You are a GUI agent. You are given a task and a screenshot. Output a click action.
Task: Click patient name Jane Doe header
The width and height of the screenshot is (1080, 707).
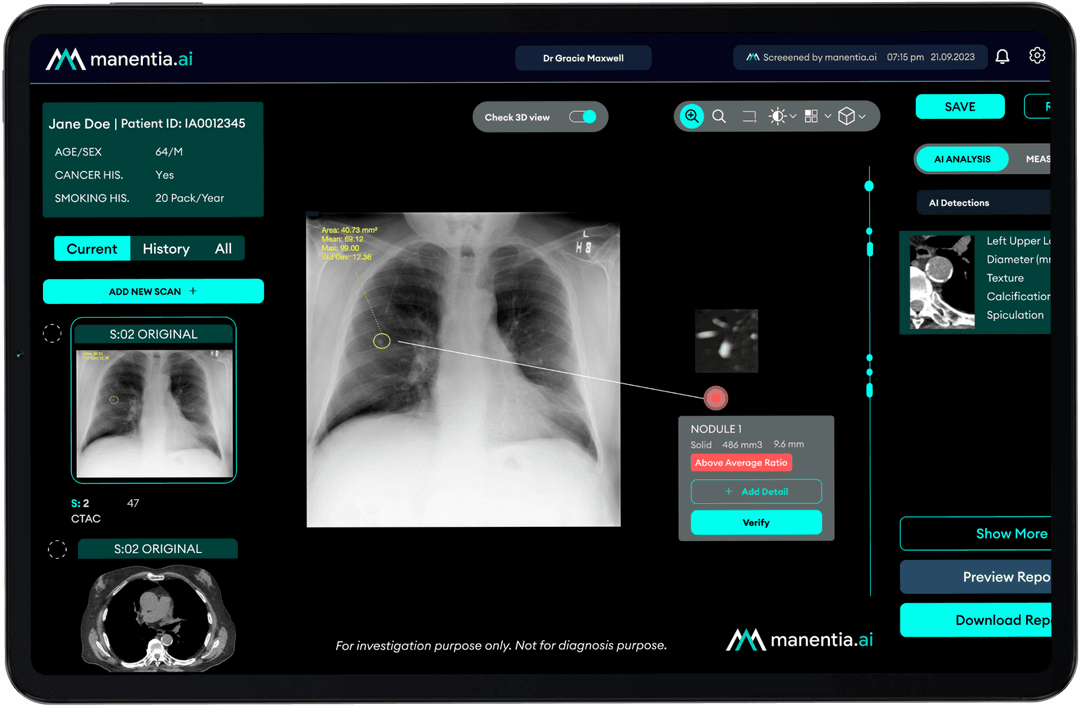point(79,124)
